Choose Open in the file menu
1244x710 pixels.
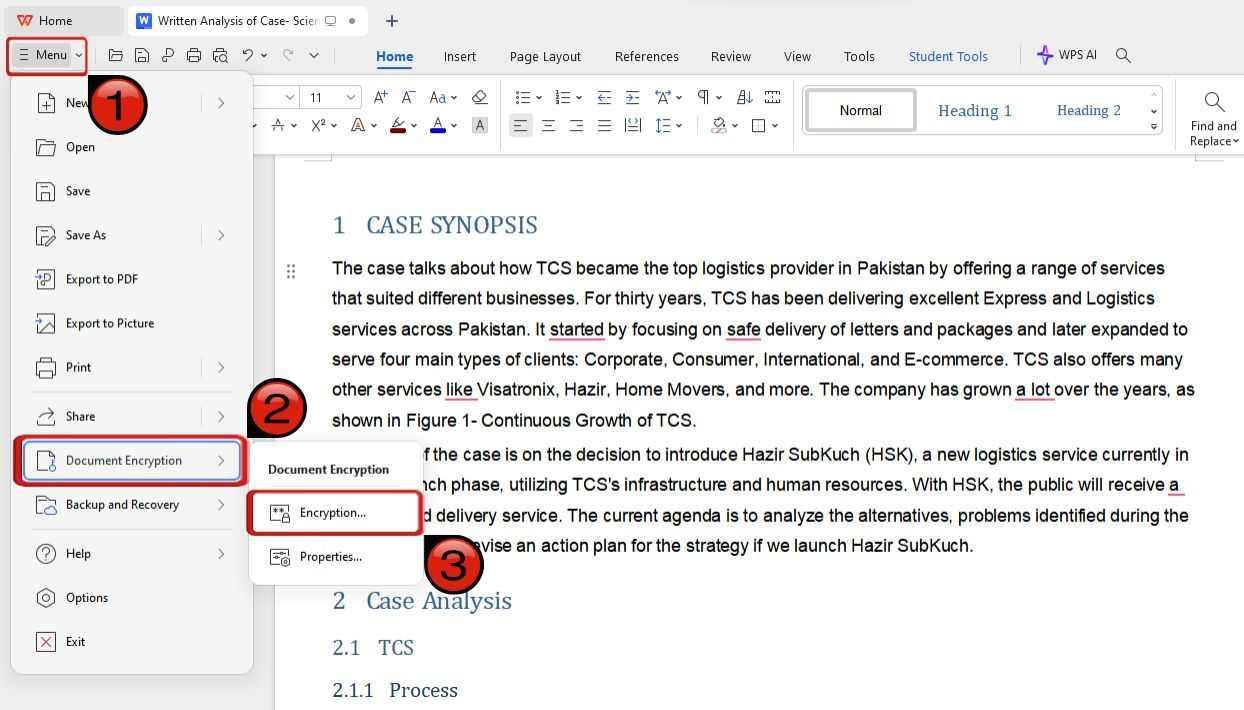(x=131, y=147)
